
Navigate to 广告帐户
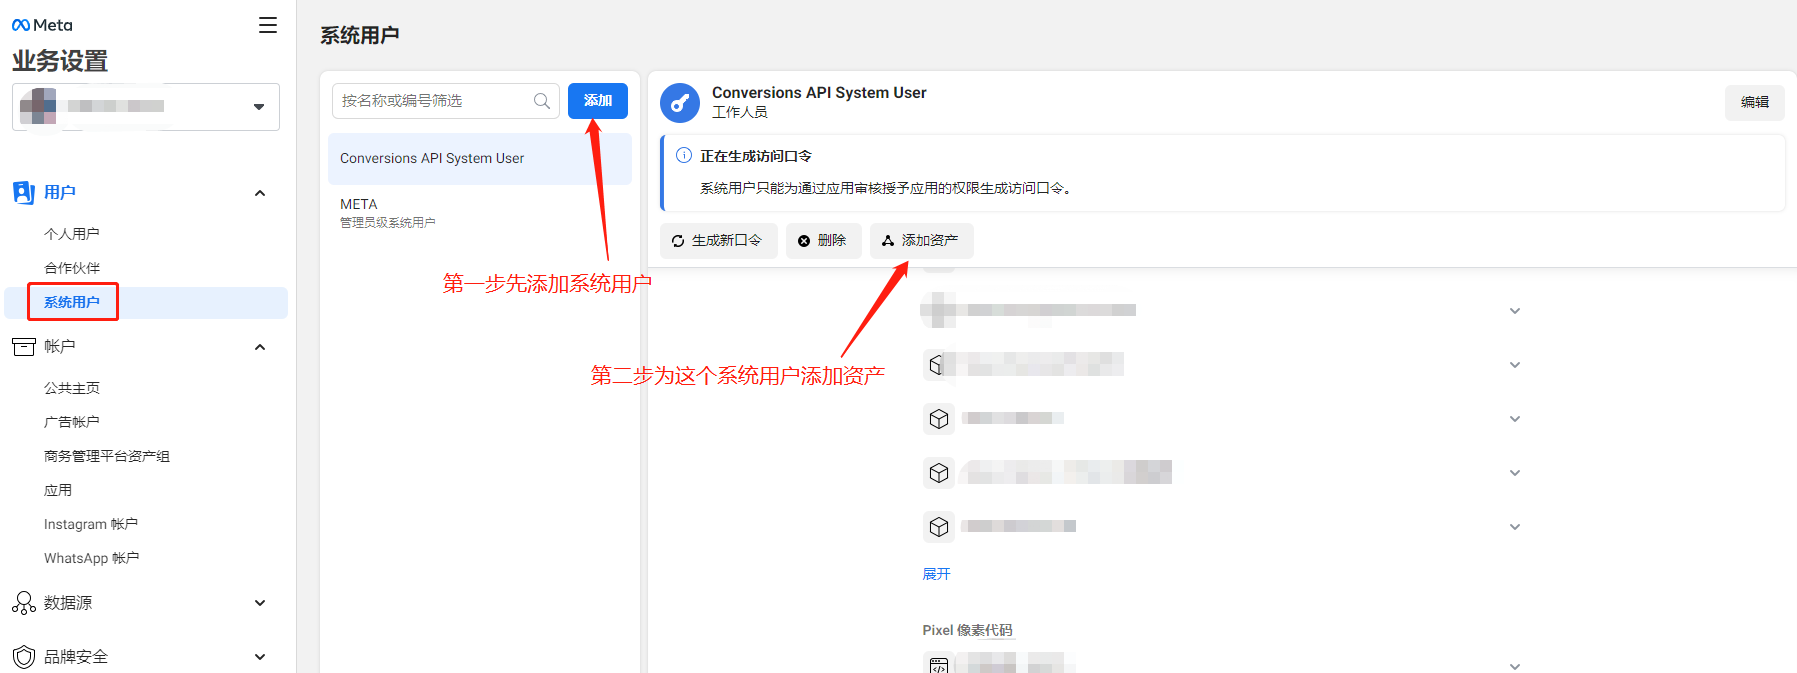[72, 422]
